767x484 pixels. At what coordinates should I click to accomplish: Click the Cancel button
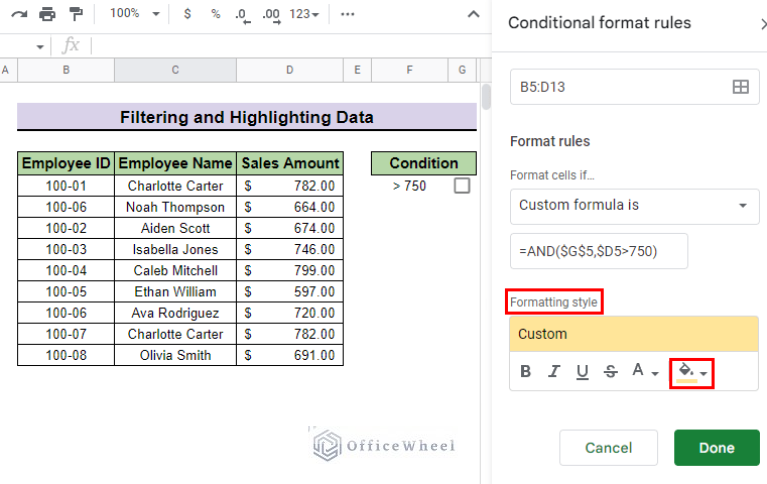pos(609,448)
